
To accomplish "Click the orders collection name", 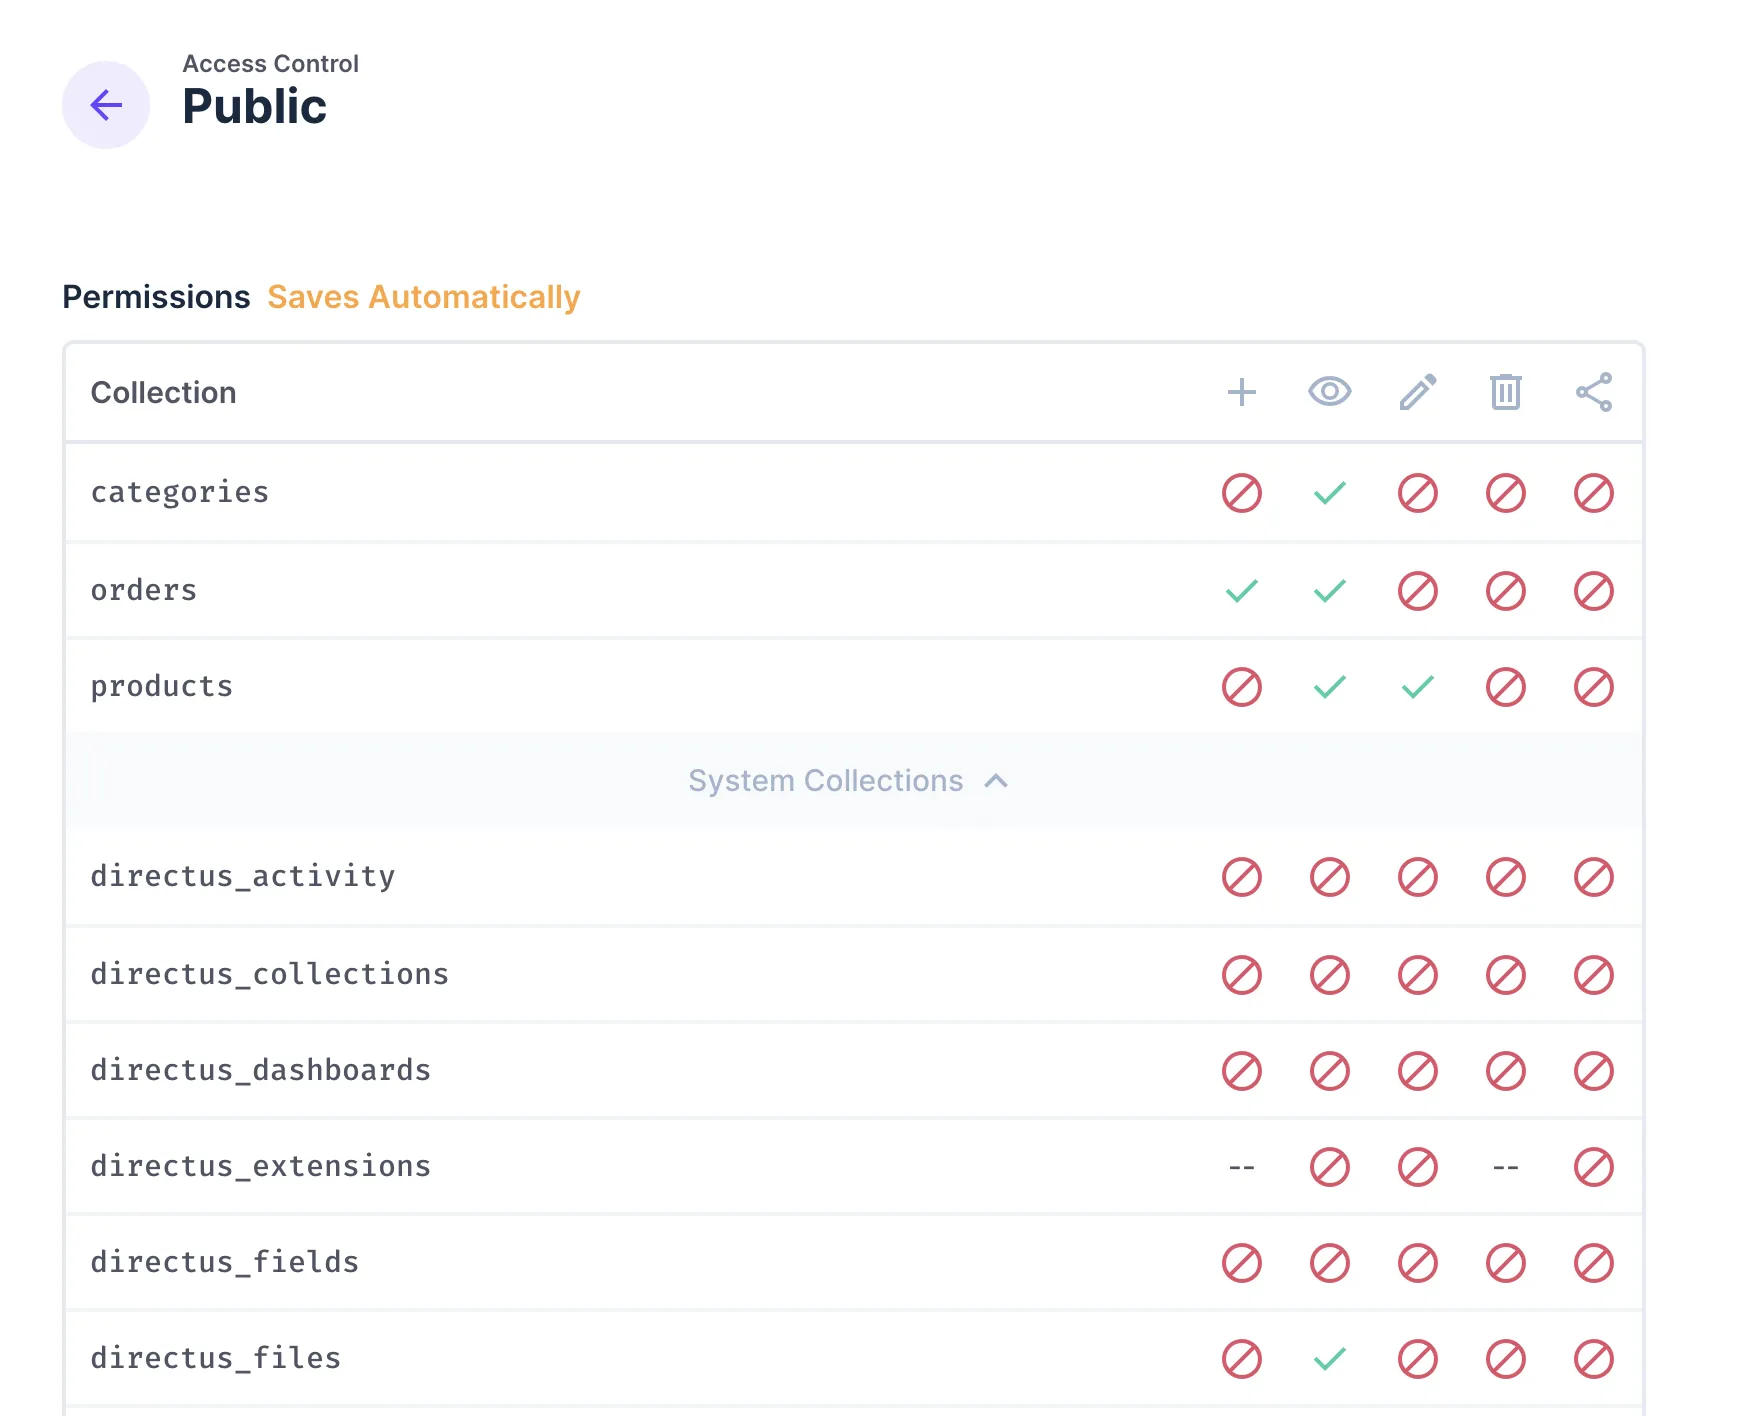I will pos(144,590).
